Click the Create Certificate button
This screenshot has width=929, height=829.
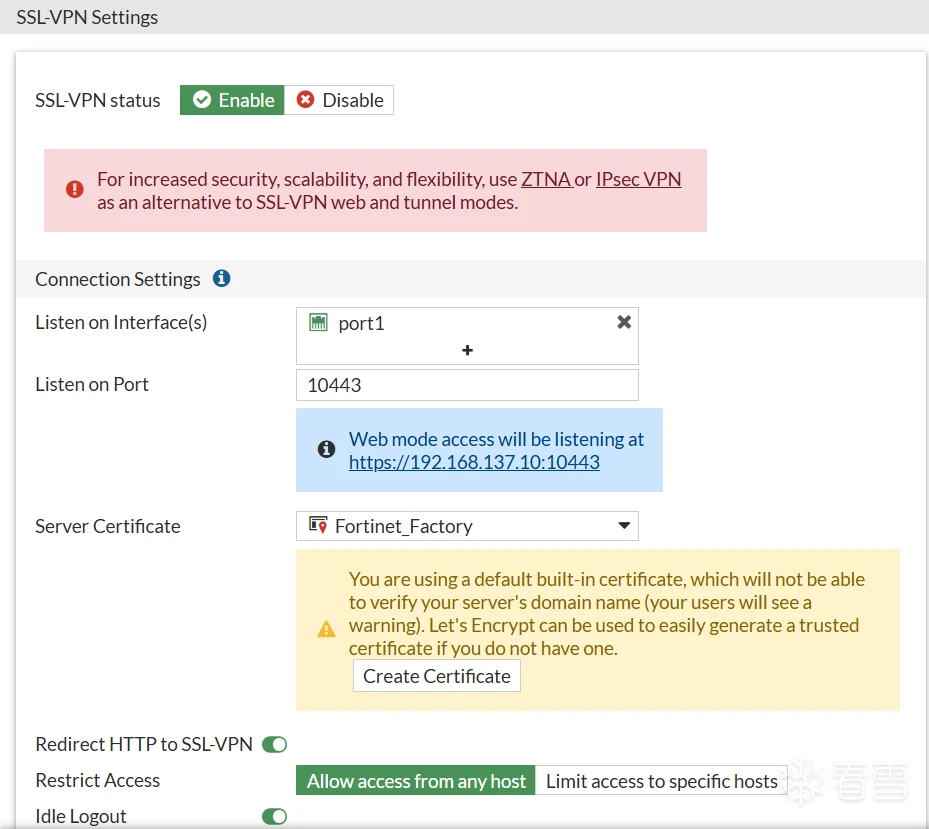437,676
